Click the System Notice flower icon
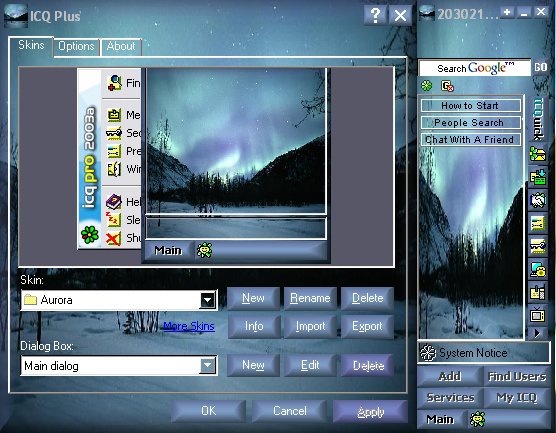Image resolution: width=556 pixels, height=433 pixels. pos(428,353)
